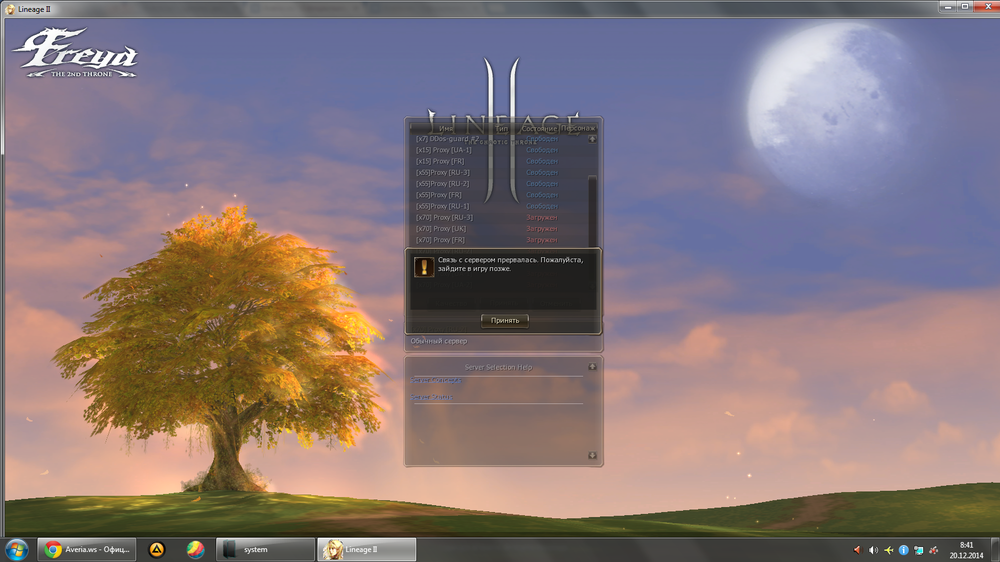Select the [x7] DDos-guard #2 server row
Viewport: 1000px width, 562px height.
(448, 139)
